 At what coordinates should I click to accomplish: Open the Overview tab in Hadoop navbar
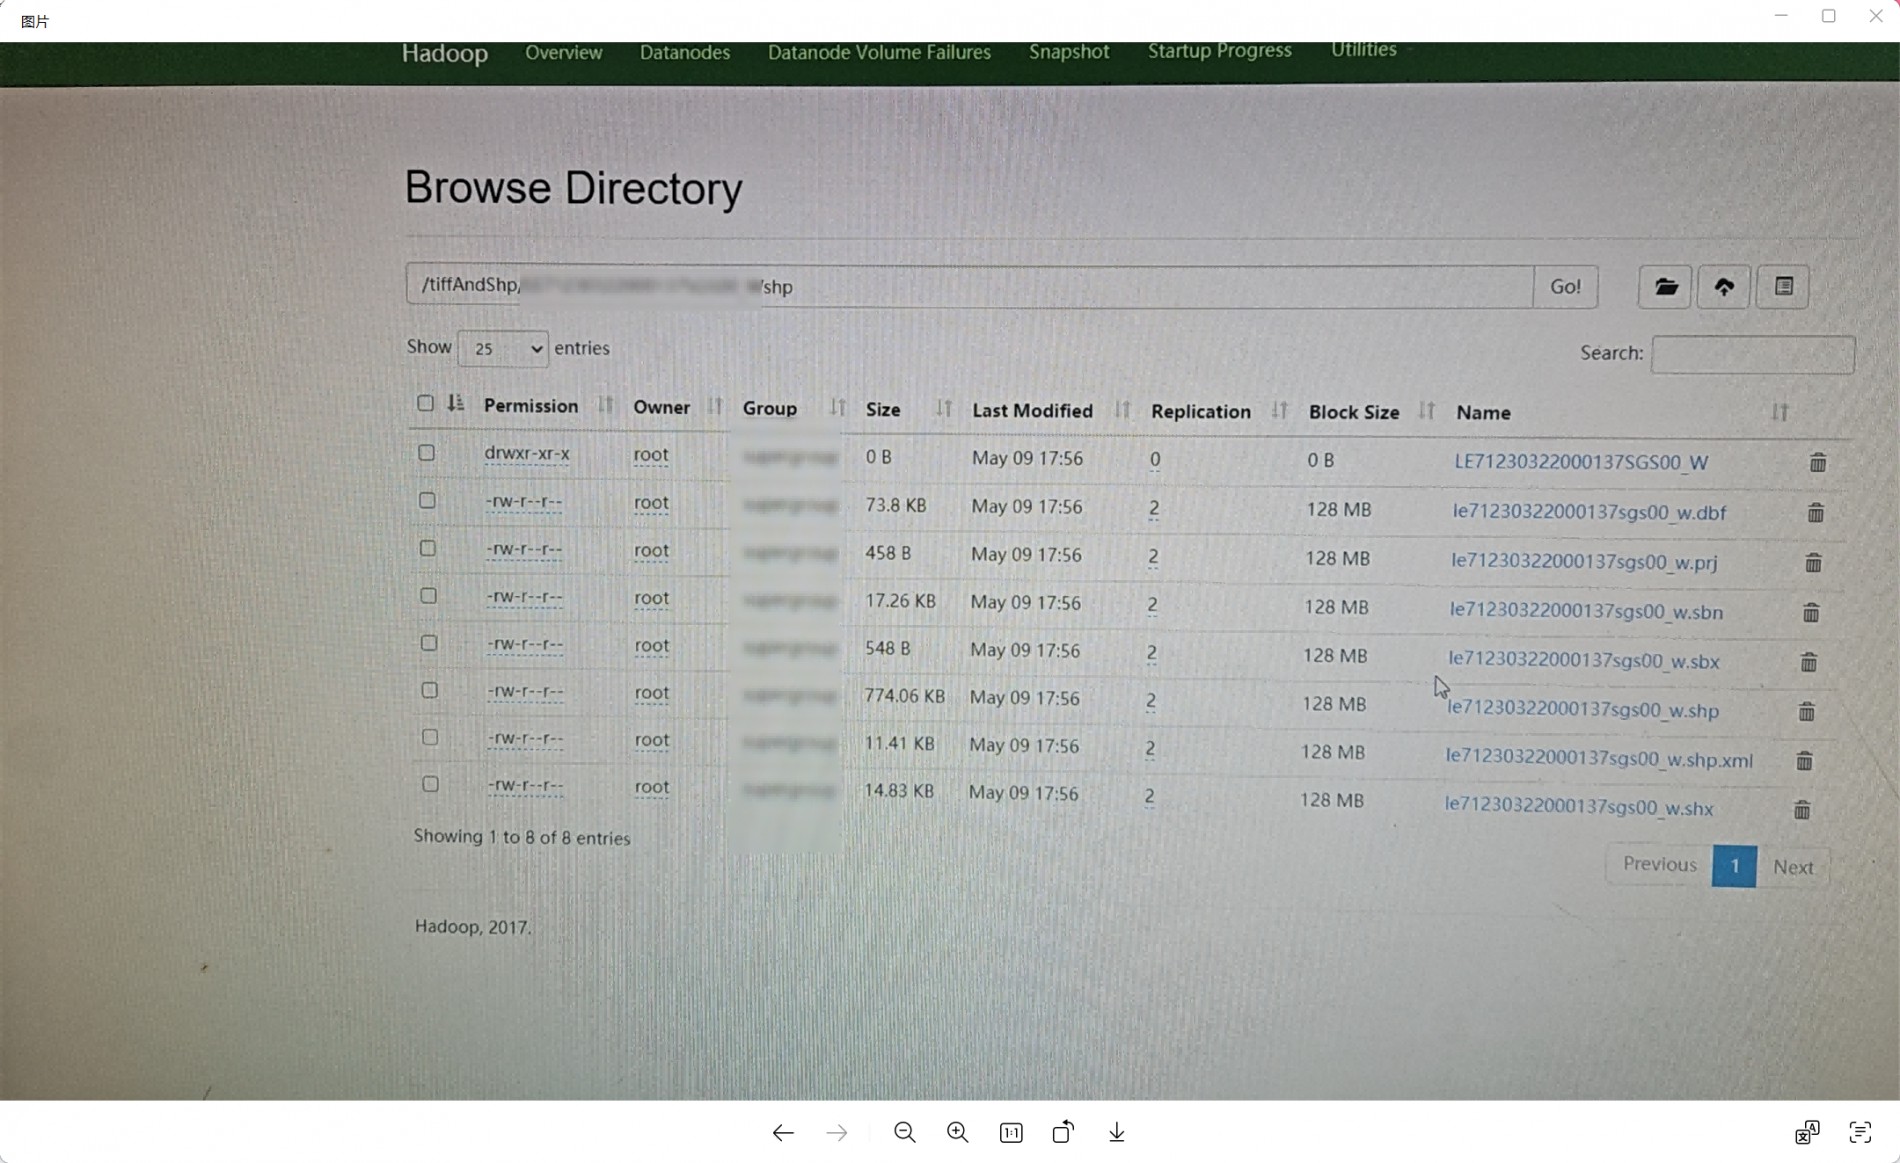pos(564,52)
